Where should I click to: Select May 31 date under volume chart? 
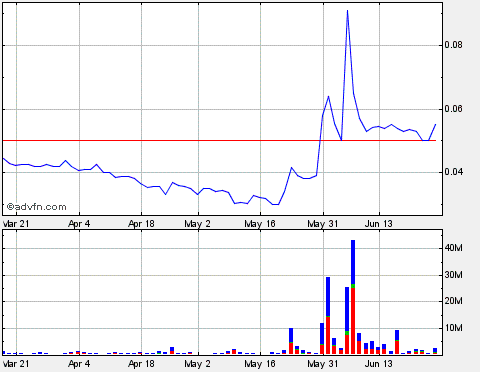click(323, 364)
